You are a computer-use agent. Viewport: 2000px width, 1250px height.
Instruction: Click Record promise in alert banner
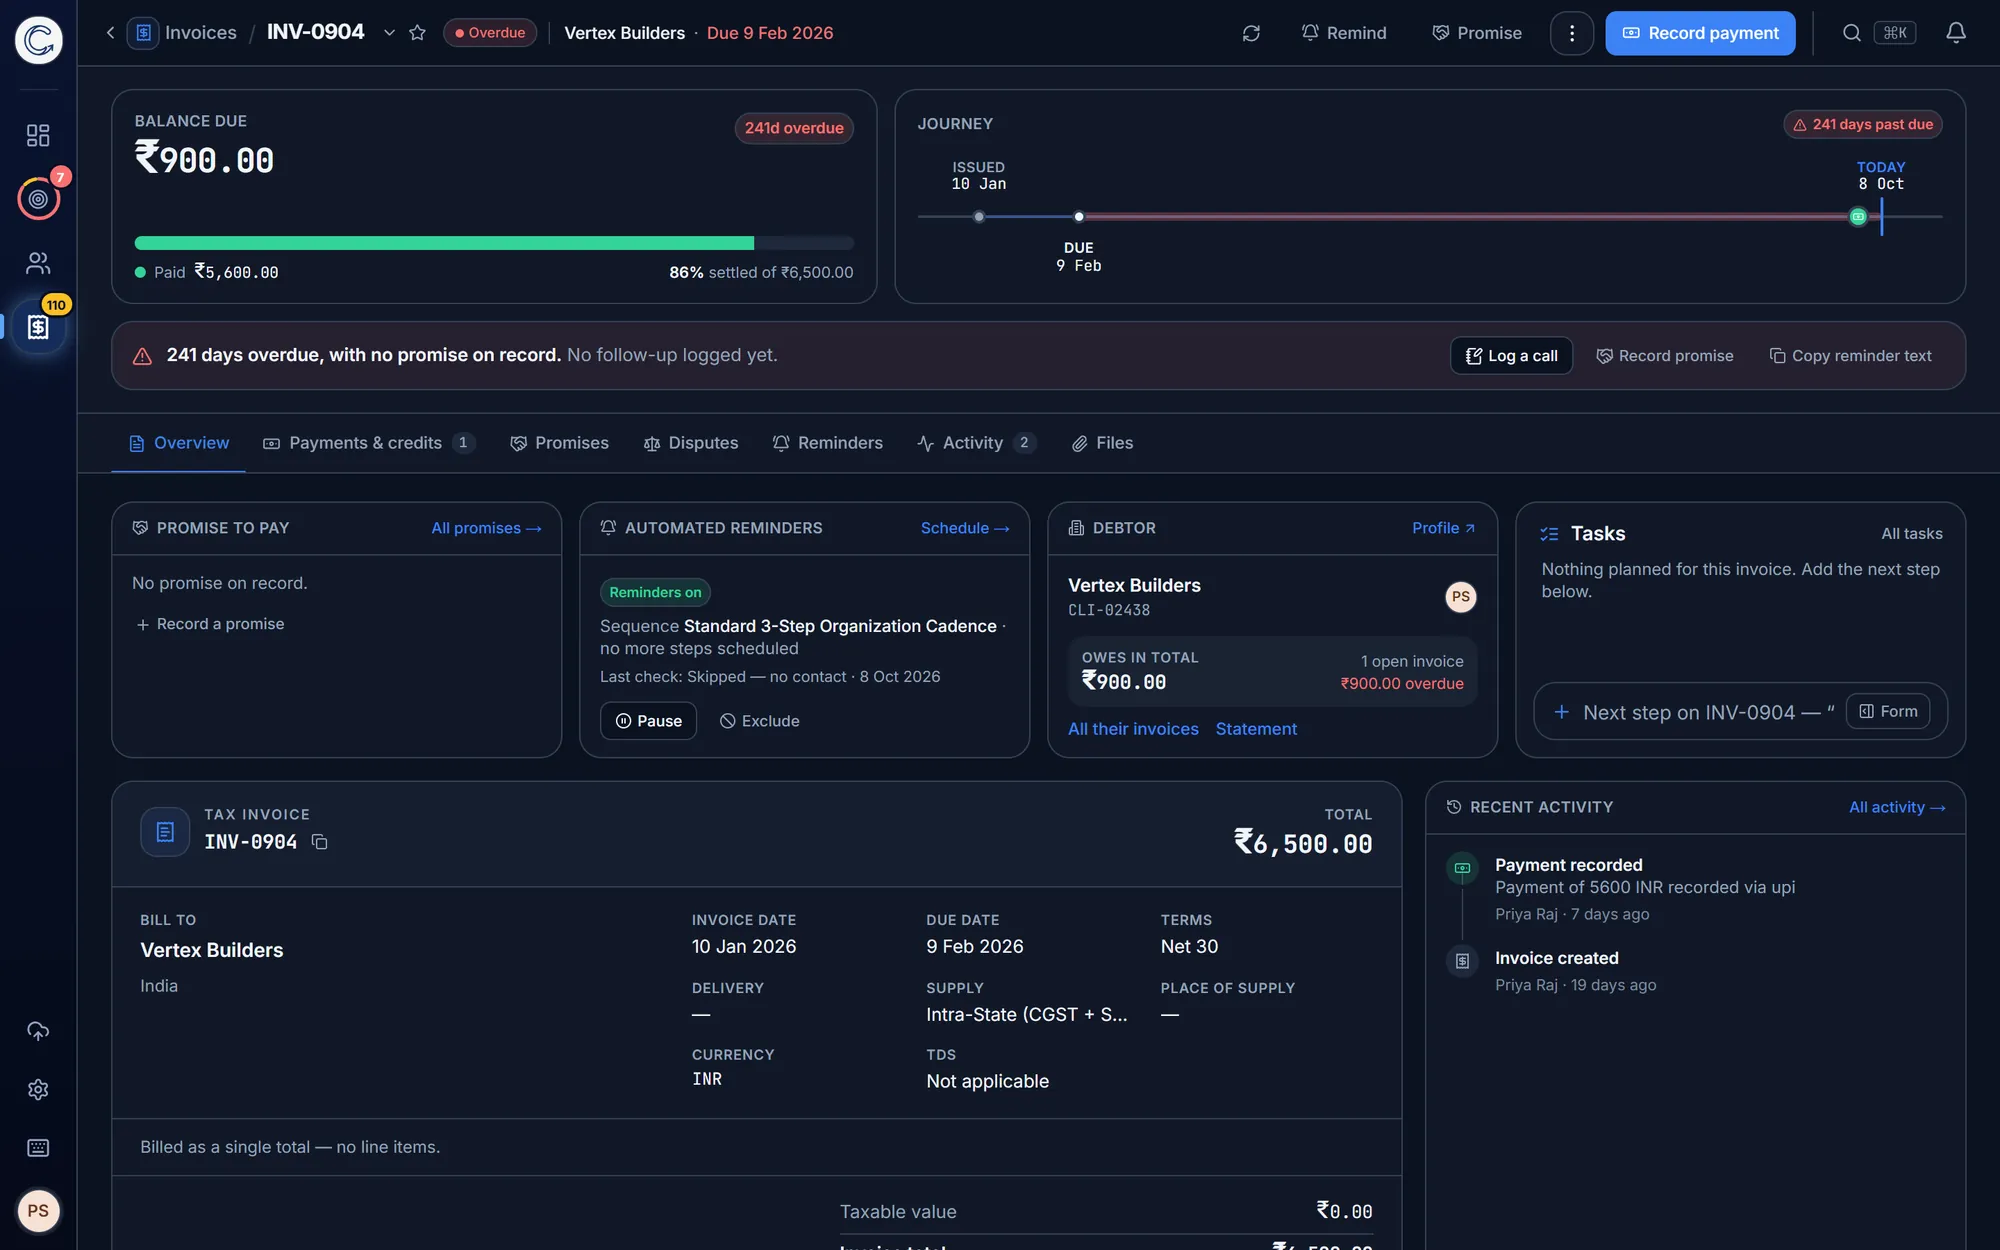1665,356
